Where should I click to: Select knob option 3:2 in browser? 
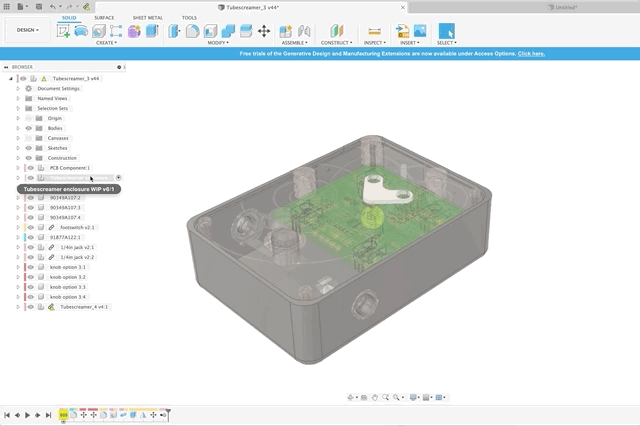tap(68, 277)
